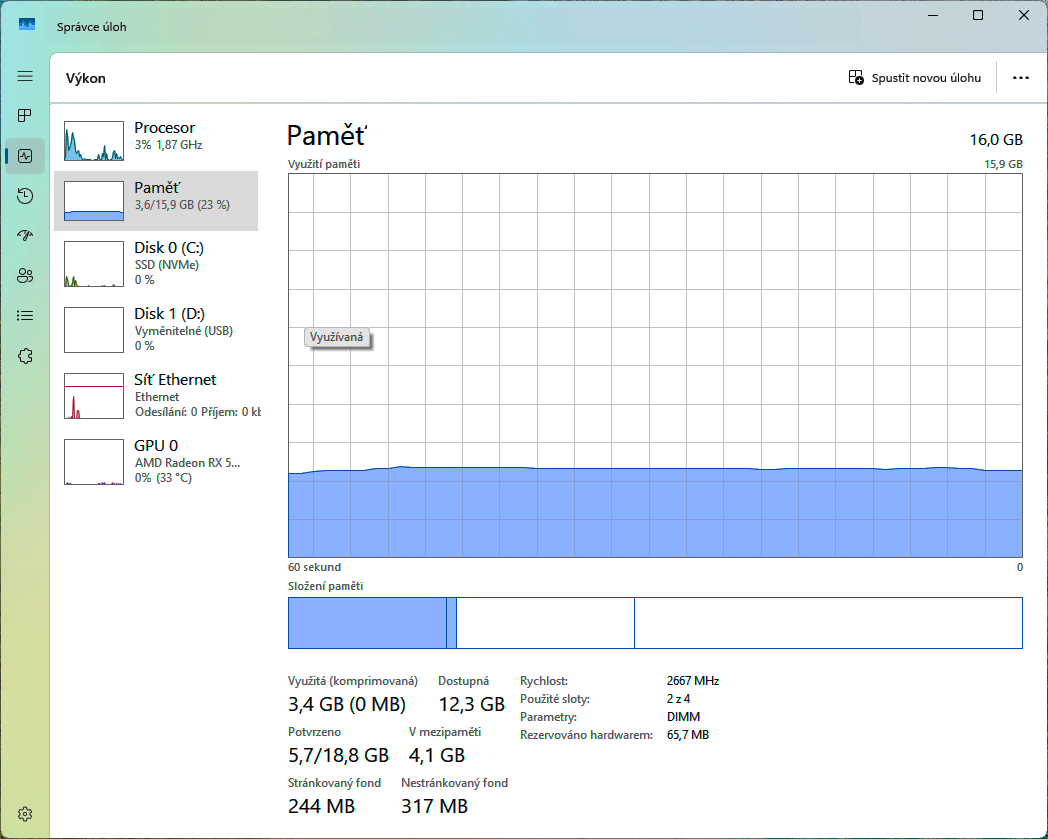Screen dimensions: 1048x839
Task: Select Procesor in the performance list
Action: coord(156,141)
